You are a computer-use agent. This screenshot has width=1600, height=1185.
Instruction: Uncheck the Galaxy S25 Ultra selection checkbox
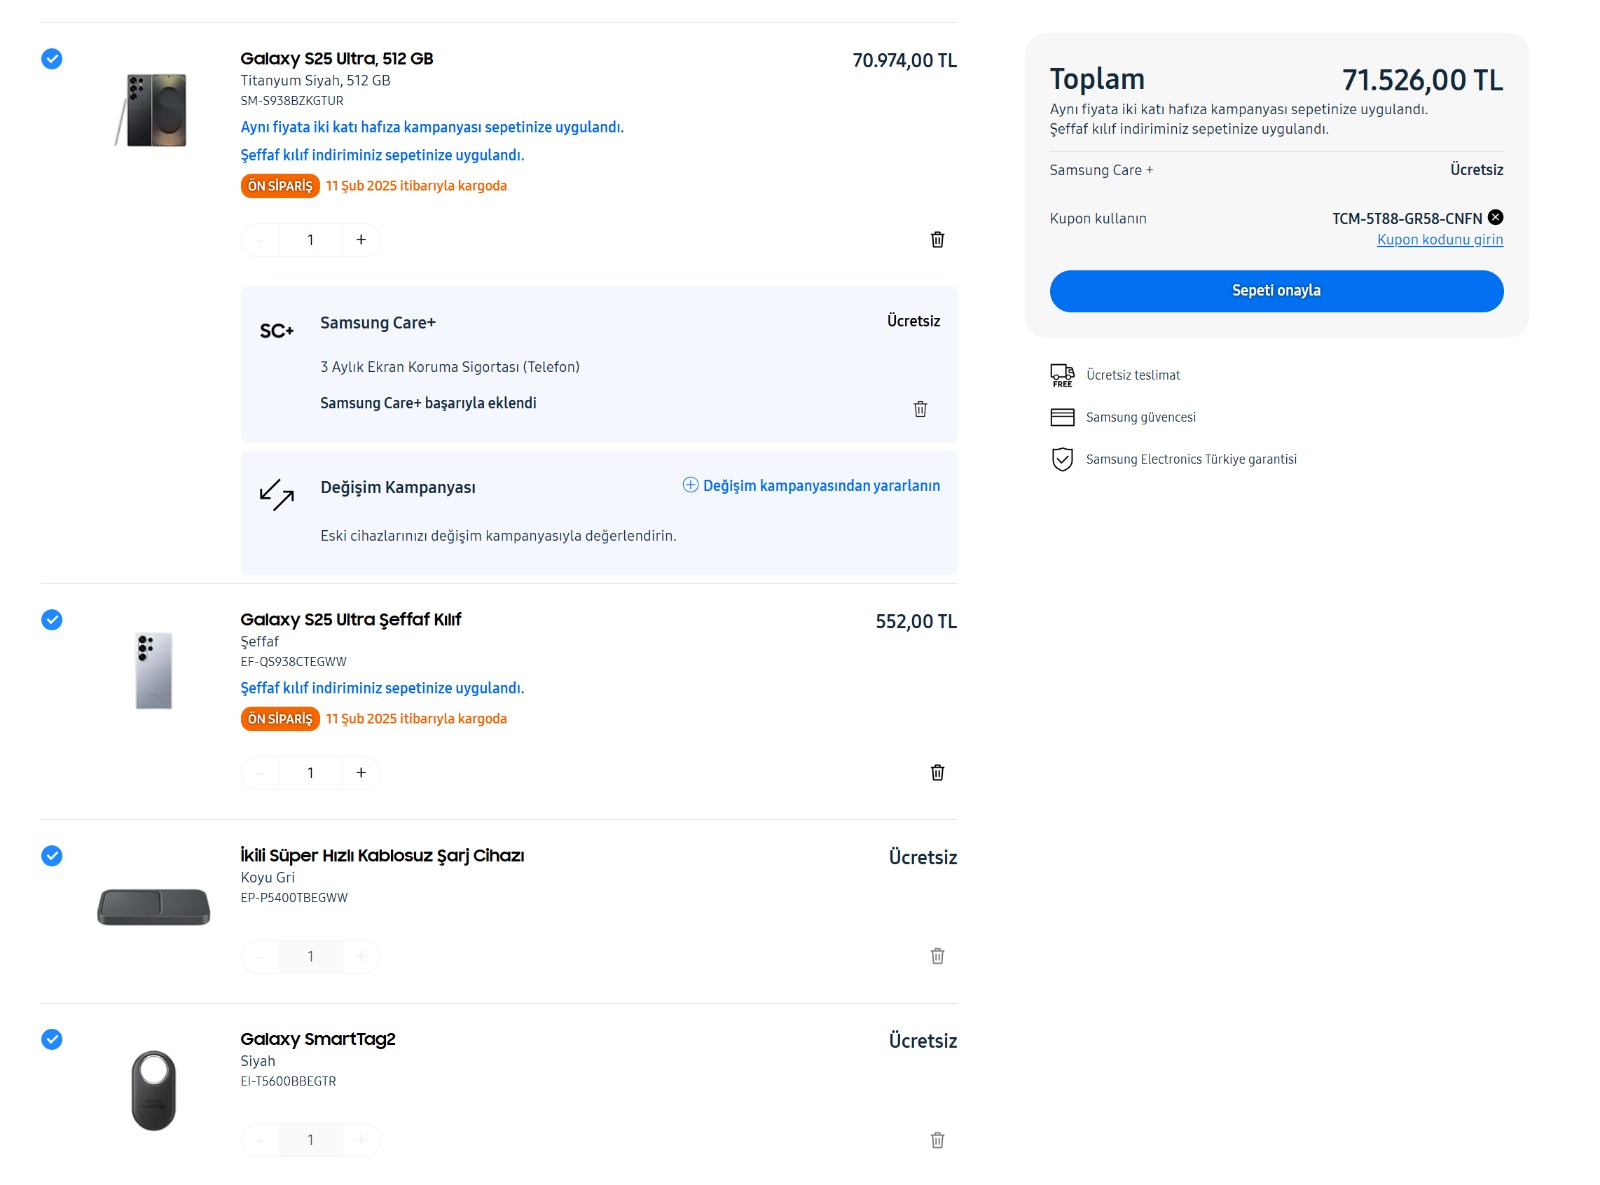52,59
